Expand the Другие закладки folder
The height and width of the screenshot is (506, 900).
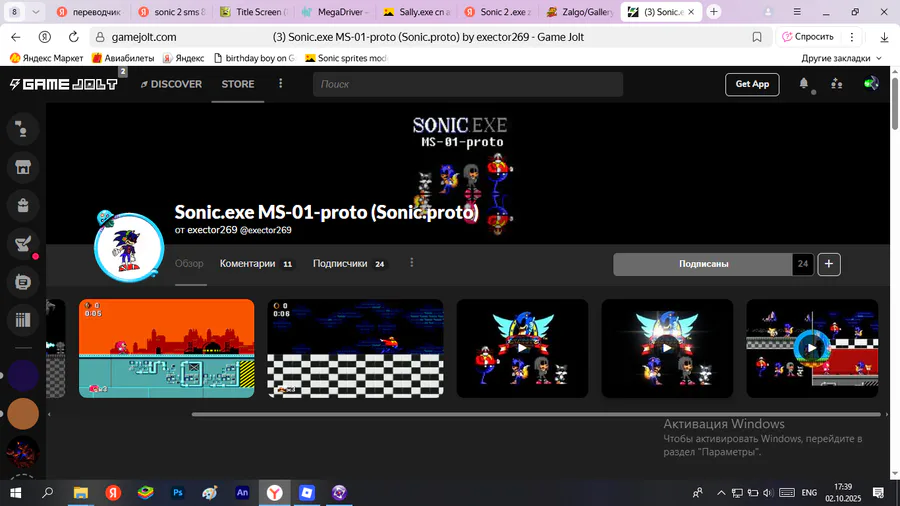tap(841, 58)
